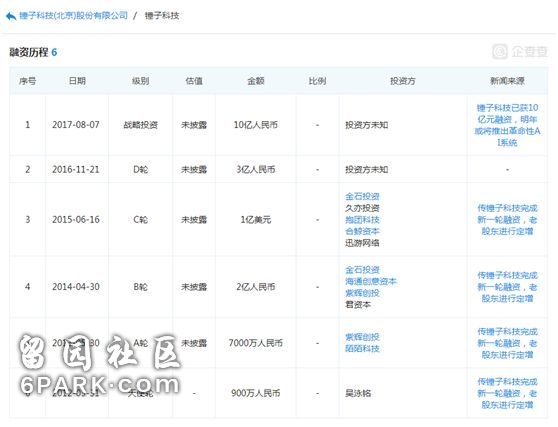
Task: Click the 900万人民币 amount cell
Action: click(256, 393)
